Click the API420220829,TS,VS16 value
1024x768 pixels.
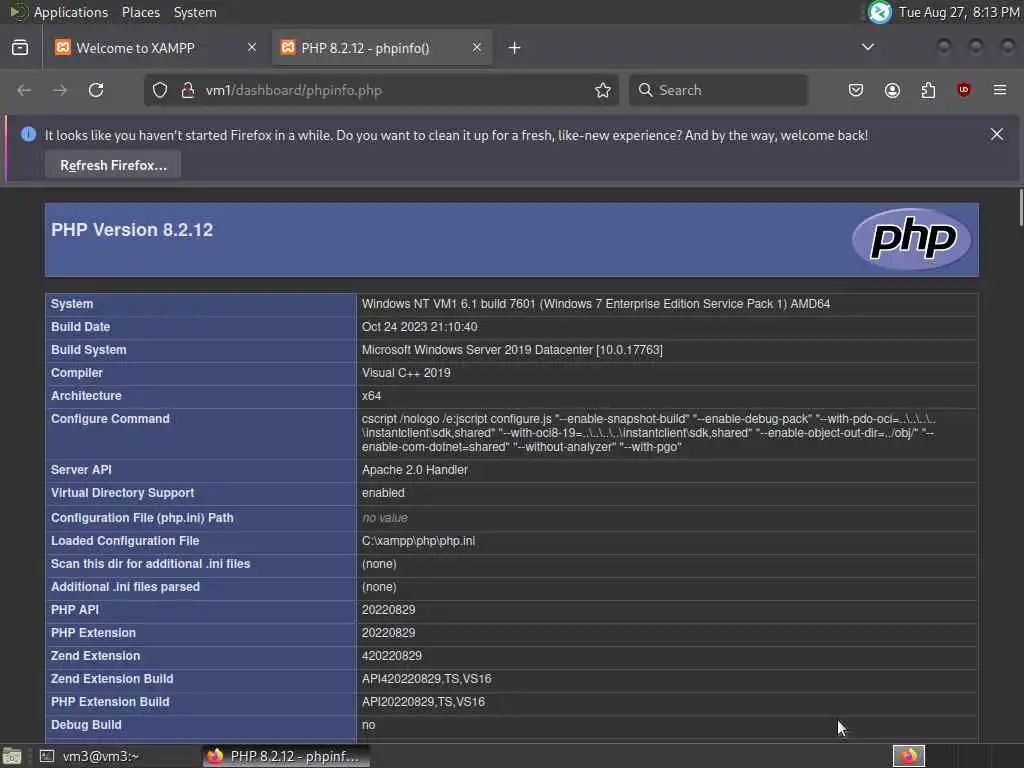426,679
